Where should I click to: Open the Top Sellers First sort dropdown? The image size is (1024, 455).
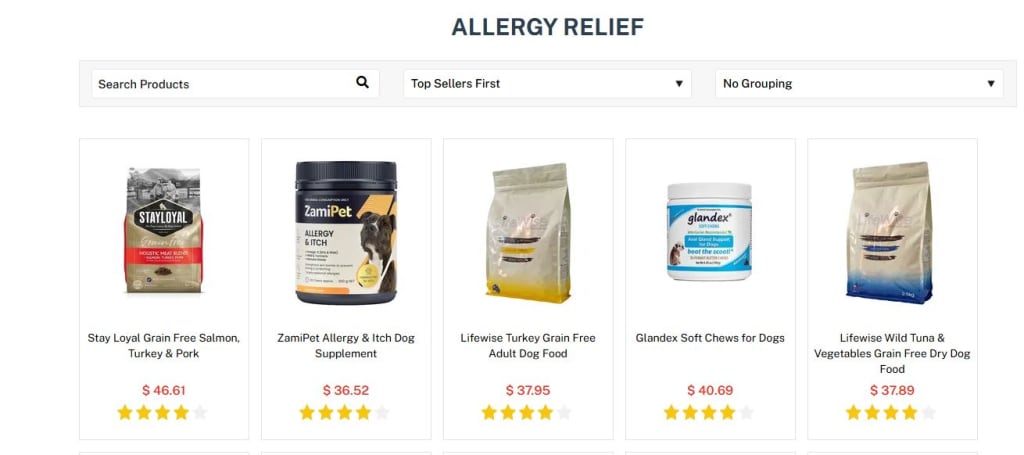(x=547, y=84)
